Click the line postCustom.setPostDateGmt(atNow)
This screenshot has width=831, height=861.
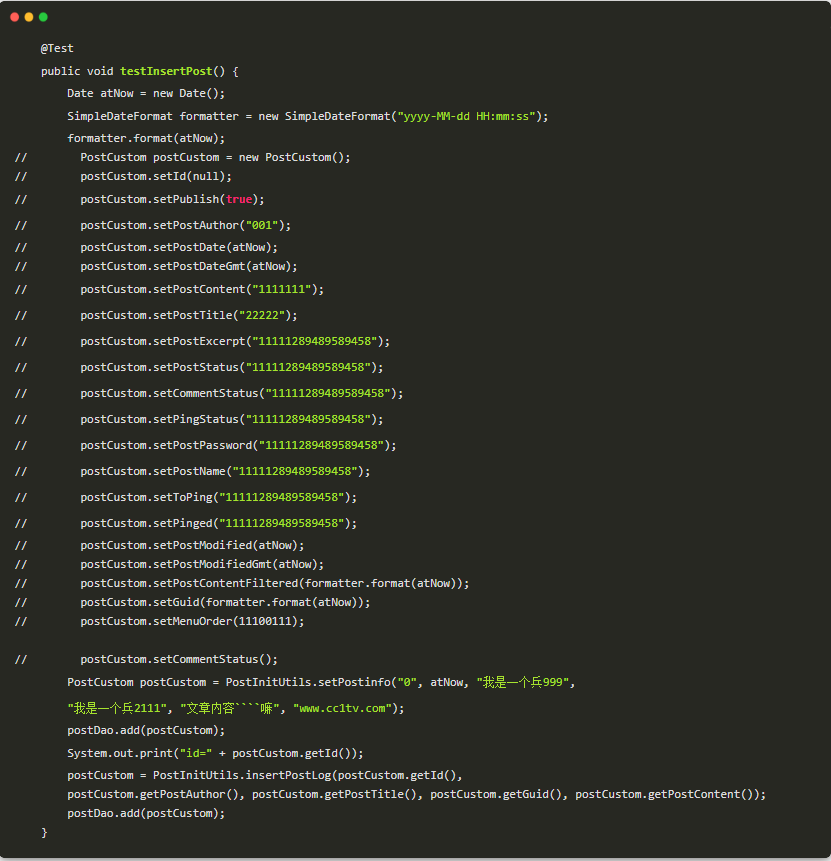click(x=189, y=267)
